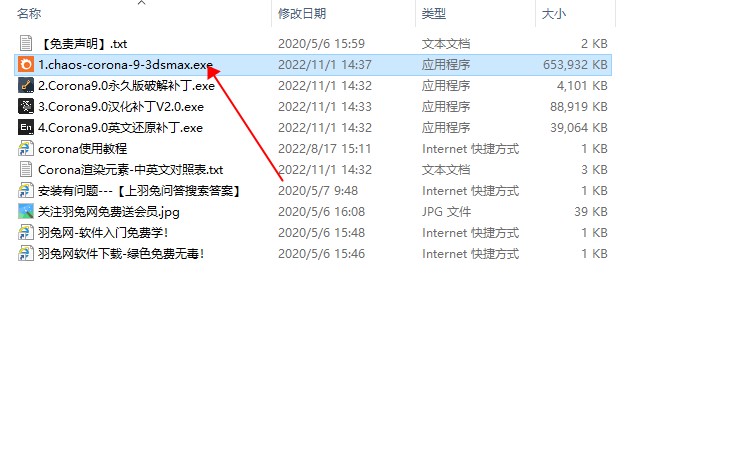Select 关注羽兔网免费送会员.jpg file name
This screenshot has width=738, height=476.
click(109, 212)
